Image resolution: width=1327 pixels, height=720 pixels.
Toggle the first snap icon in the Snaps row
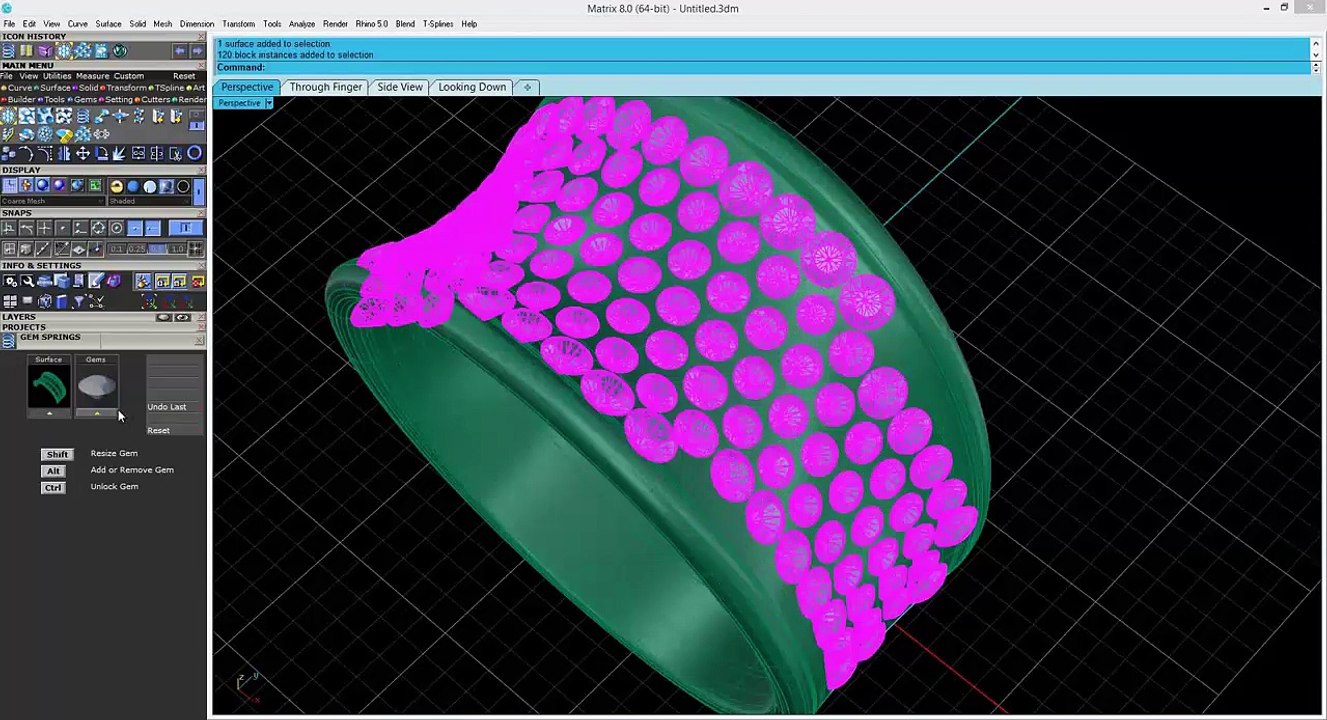pyautogui.click(x=9, y=228)
